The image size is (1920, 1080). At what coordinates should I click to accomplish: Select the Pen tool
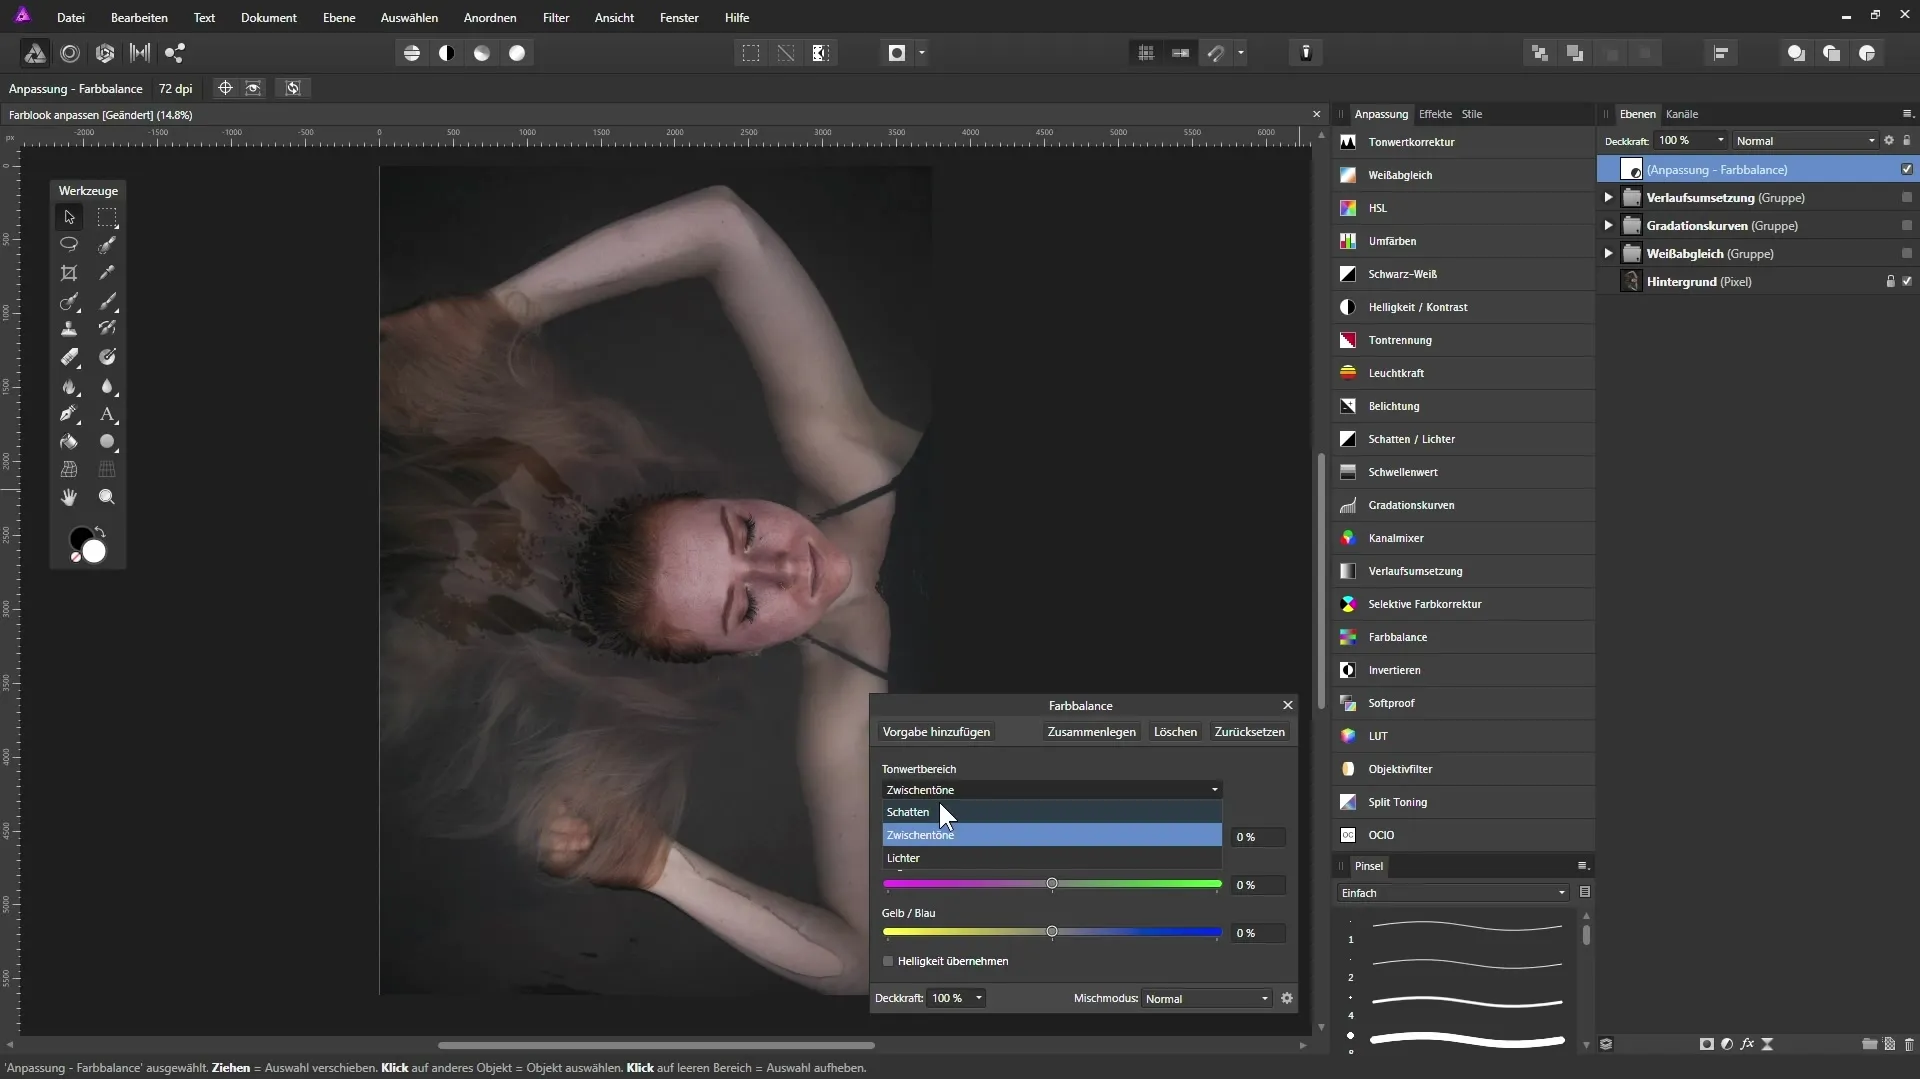tap(69, 414)
